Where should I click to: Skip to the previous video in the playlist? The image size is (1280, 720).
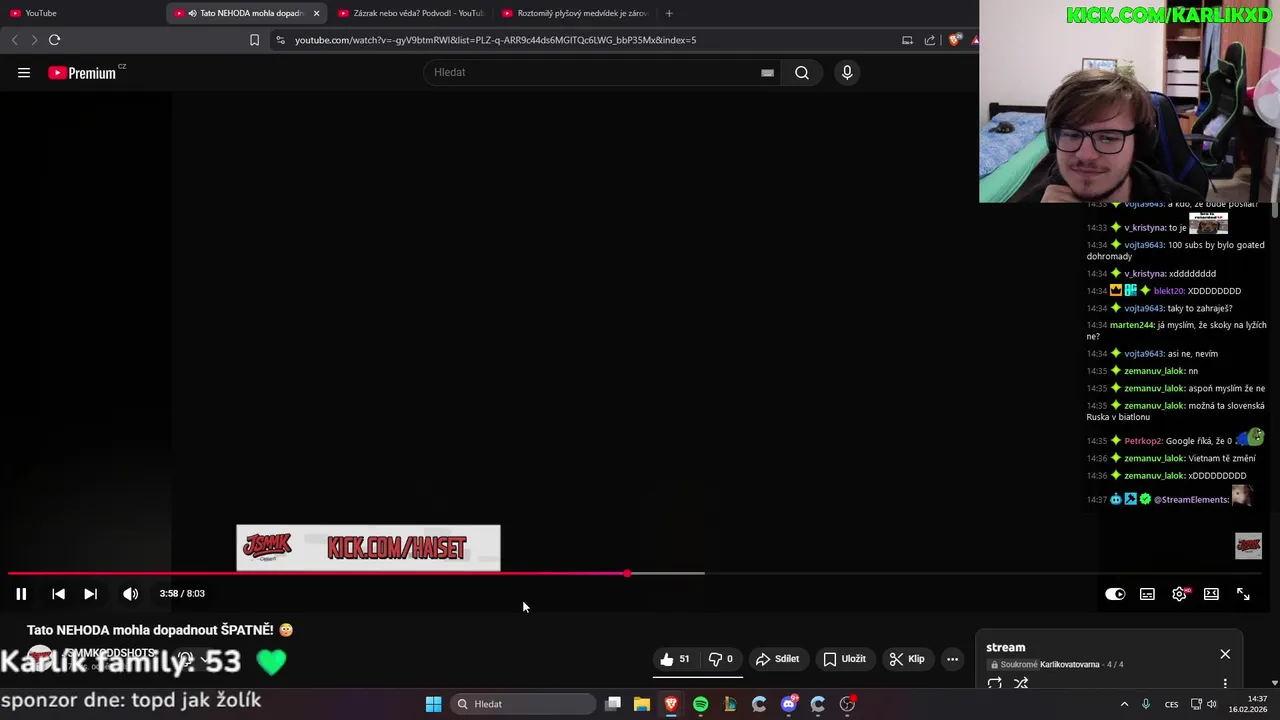click(x=58, y=594)
